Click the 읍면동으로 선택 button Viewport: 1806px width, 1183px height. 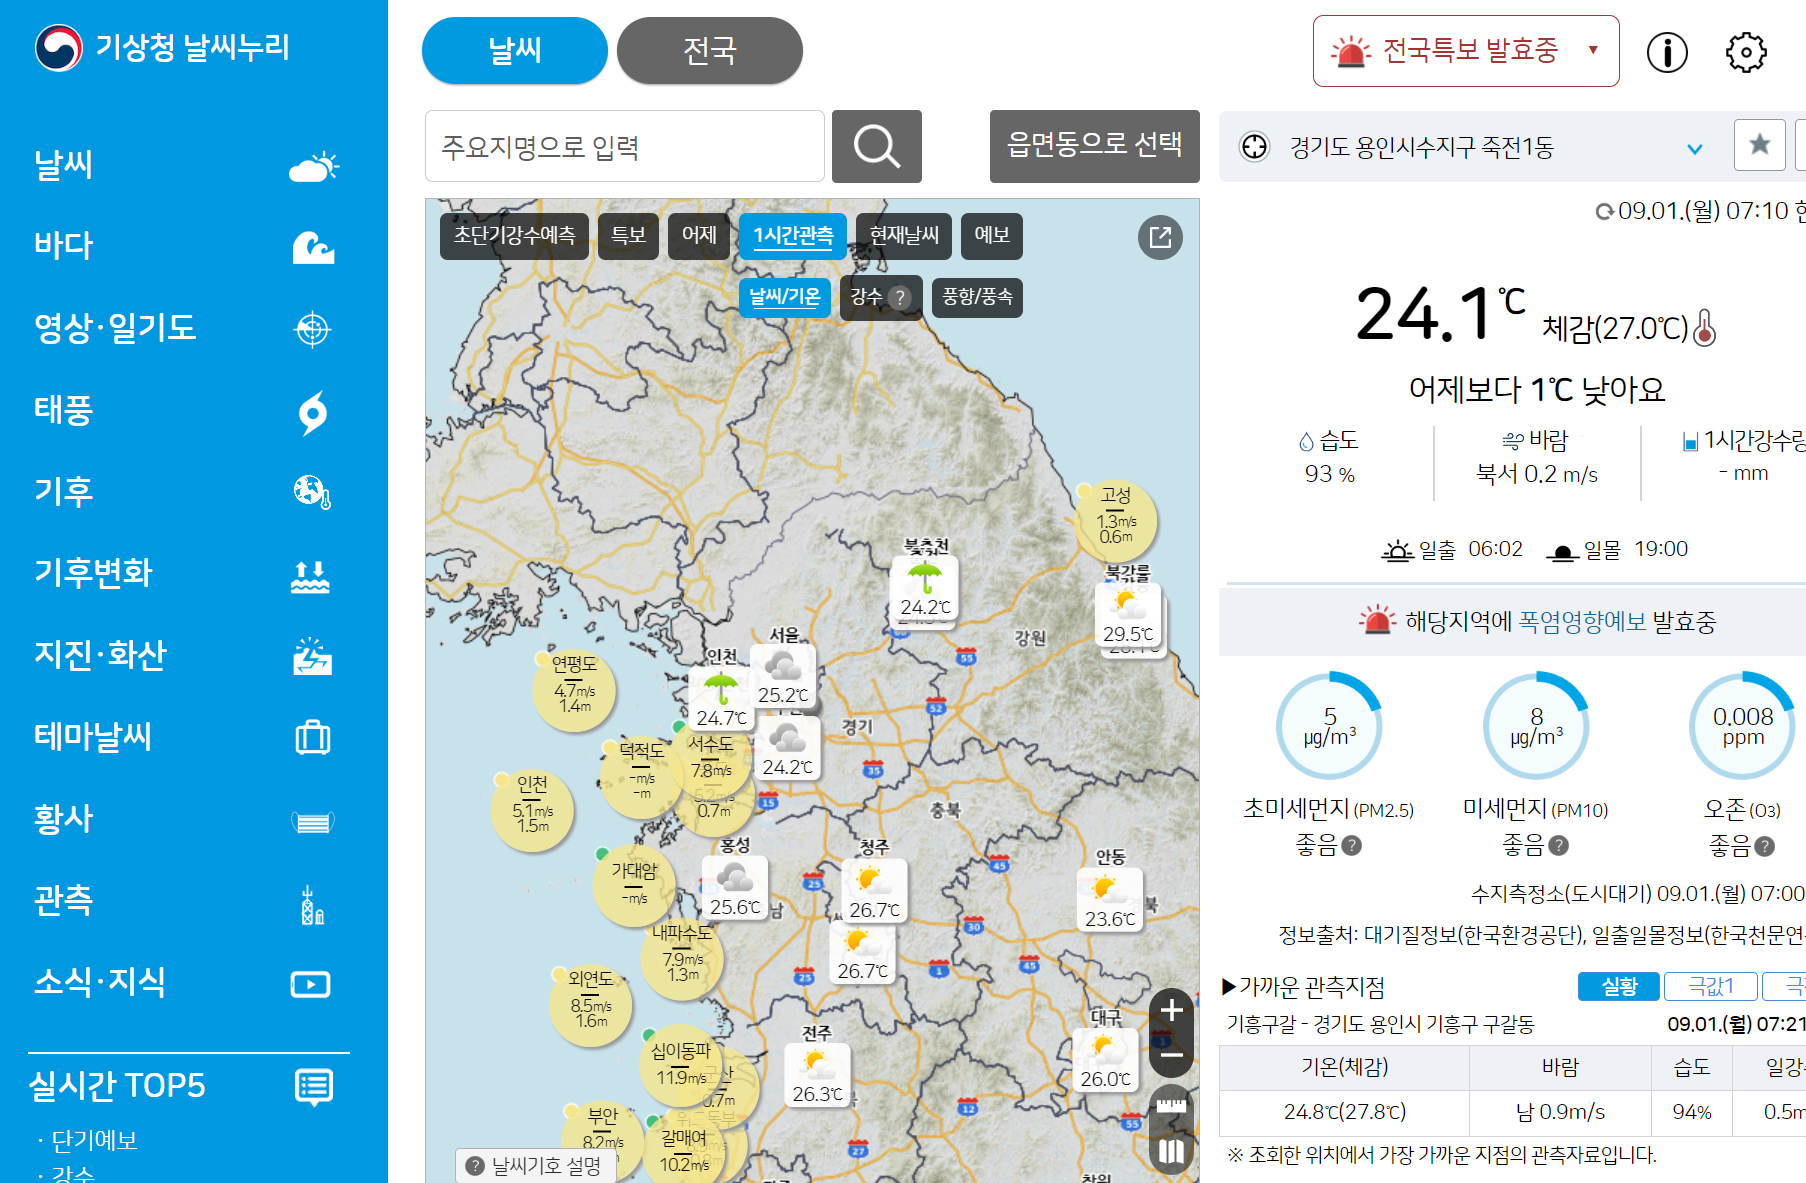click(x=1095, y=147)
